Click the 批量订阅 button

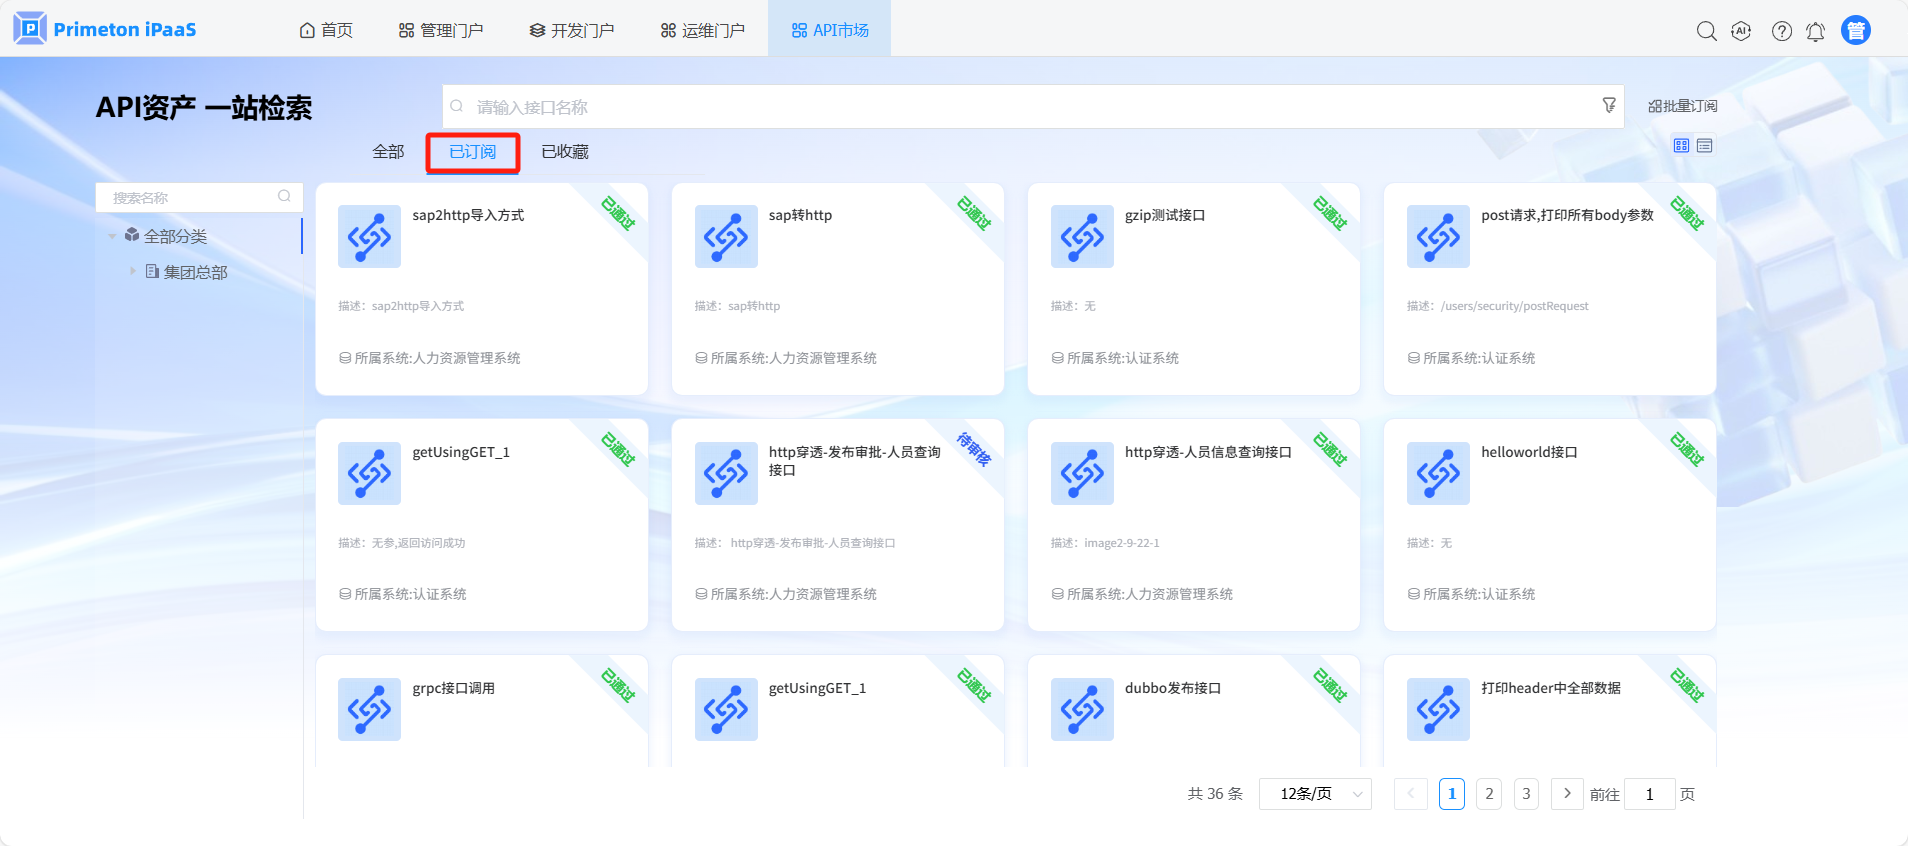pyautogui.click(x=1682, y=106)
